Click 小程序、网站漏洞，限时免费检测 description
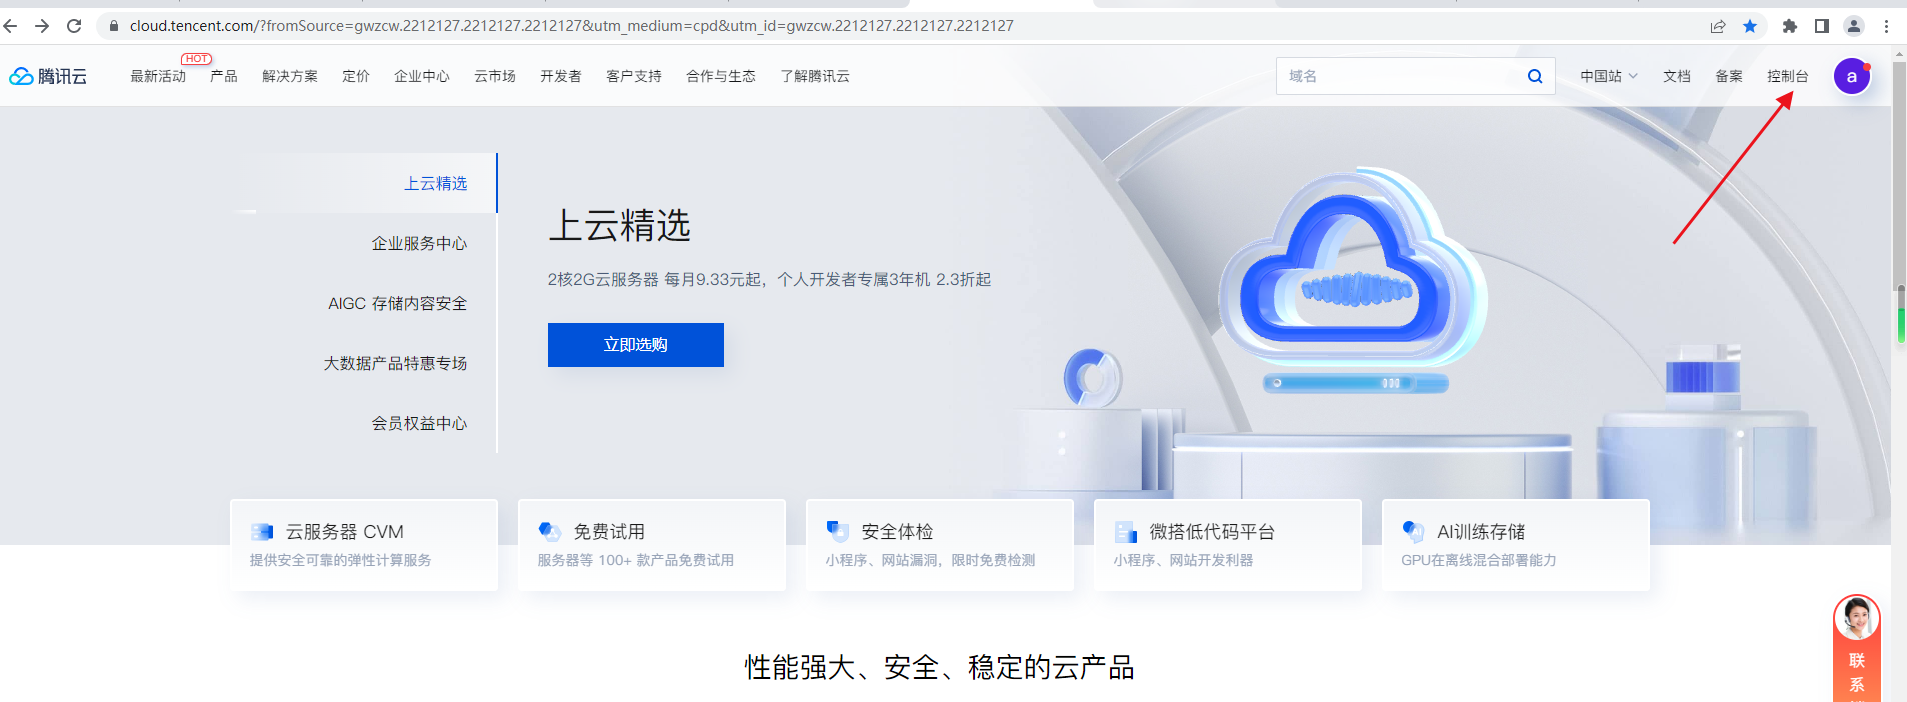1907x702 pixels. click(930, 560)
